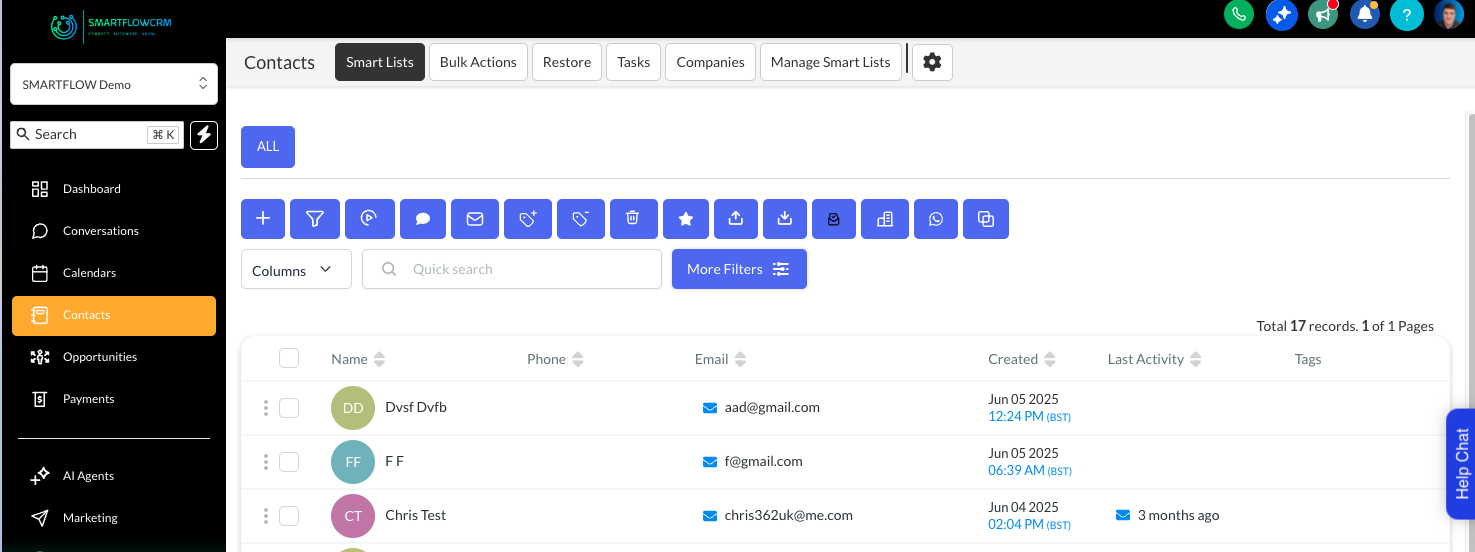Screen dimensions: 1475x552
Task: Click inside the Quick search field
Action: coord(512,269)
